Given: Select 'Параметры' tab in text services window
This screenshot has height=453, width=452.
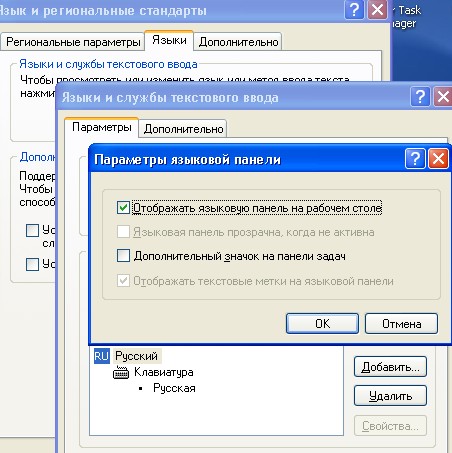Looking at the screenshot, I should [102, 127].
